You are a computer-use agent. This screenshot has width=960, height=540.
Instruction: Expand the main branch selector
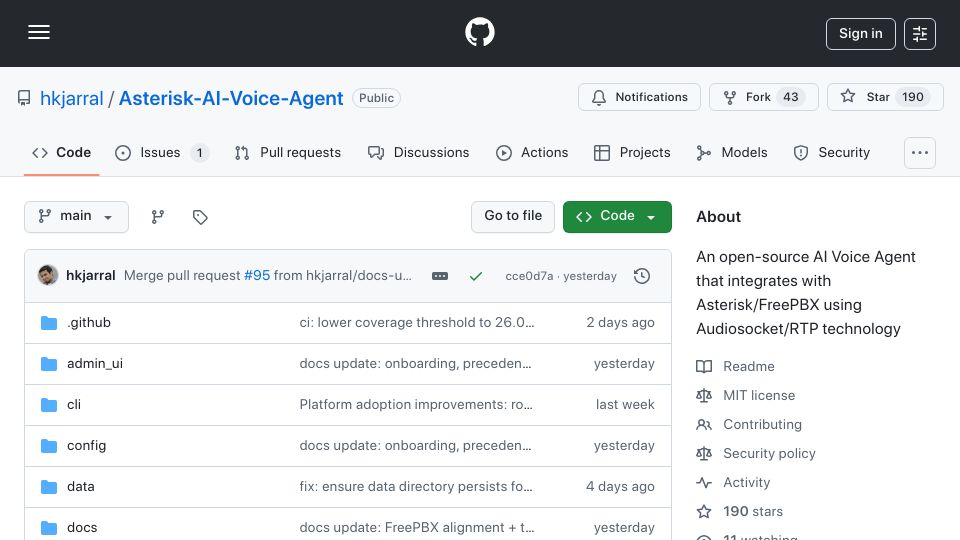tap(77, 217)
